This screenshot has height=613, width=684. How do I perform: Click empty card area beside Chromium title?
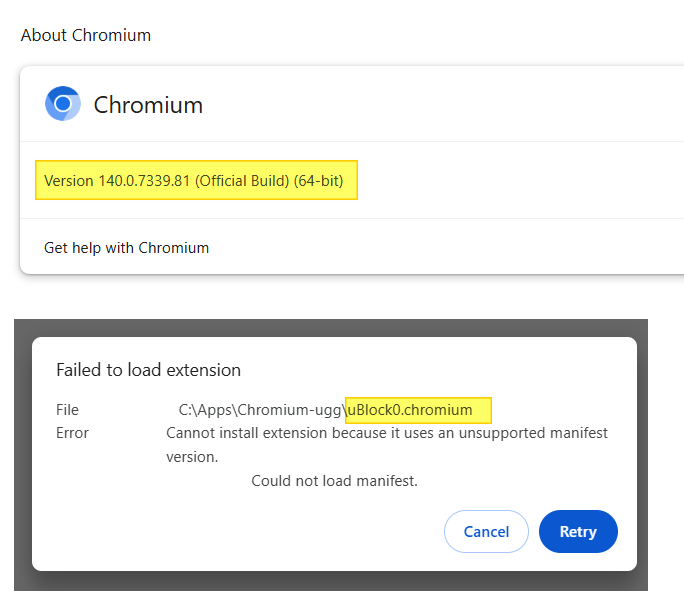436,105
